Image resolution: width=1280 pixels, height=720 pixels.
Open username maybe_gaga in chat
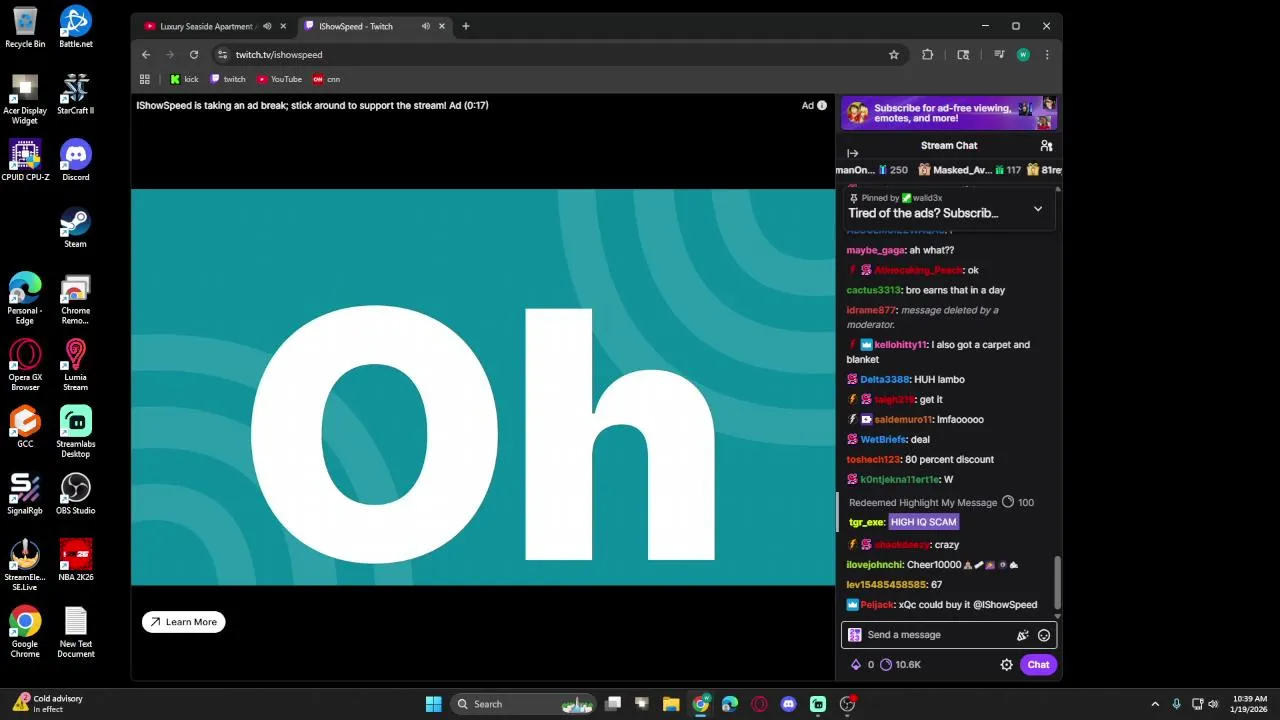(x=875, y=250)
